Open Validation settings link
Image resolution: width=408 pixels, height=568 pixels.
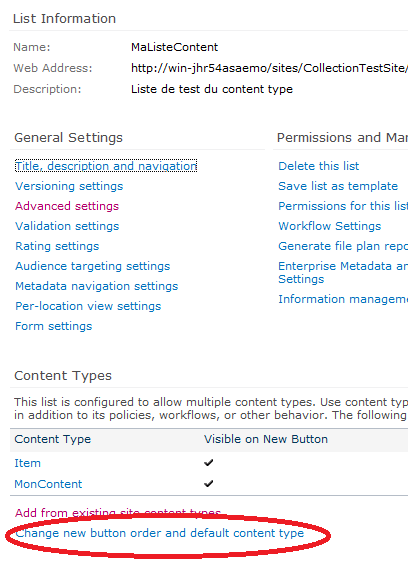tap(67, 226)
